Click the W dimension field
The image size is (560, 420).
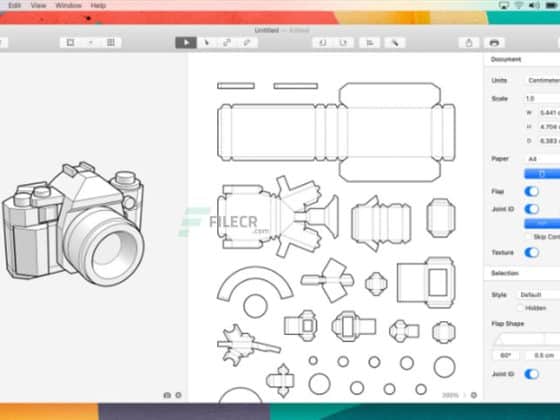click(x=548, y=113)
